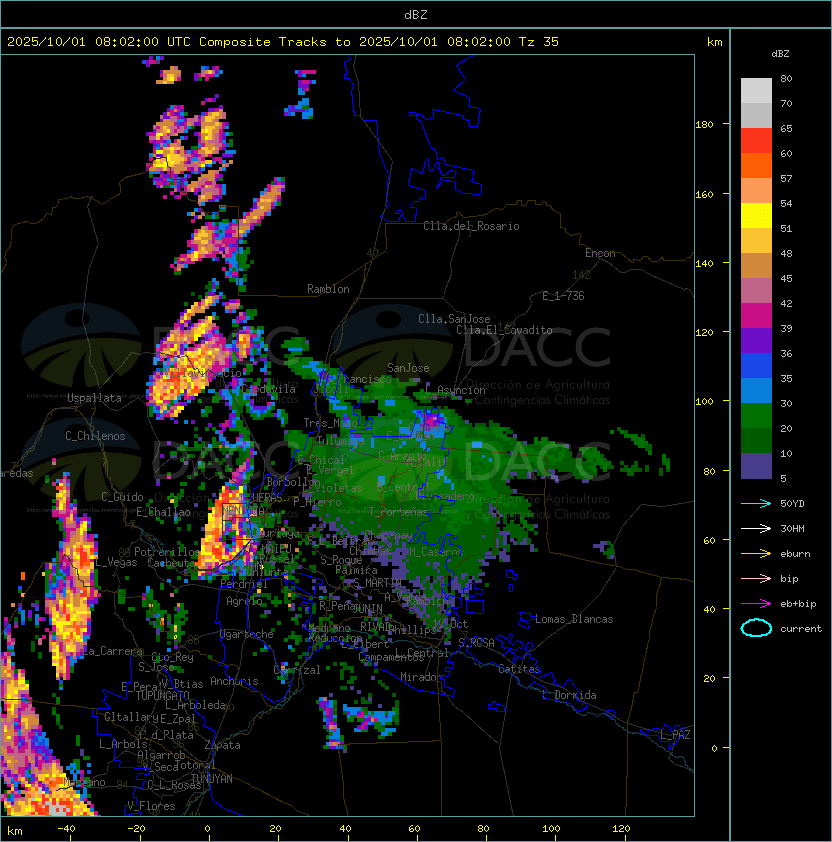Click the 'eburn' legend label

[x=795, y=554]
